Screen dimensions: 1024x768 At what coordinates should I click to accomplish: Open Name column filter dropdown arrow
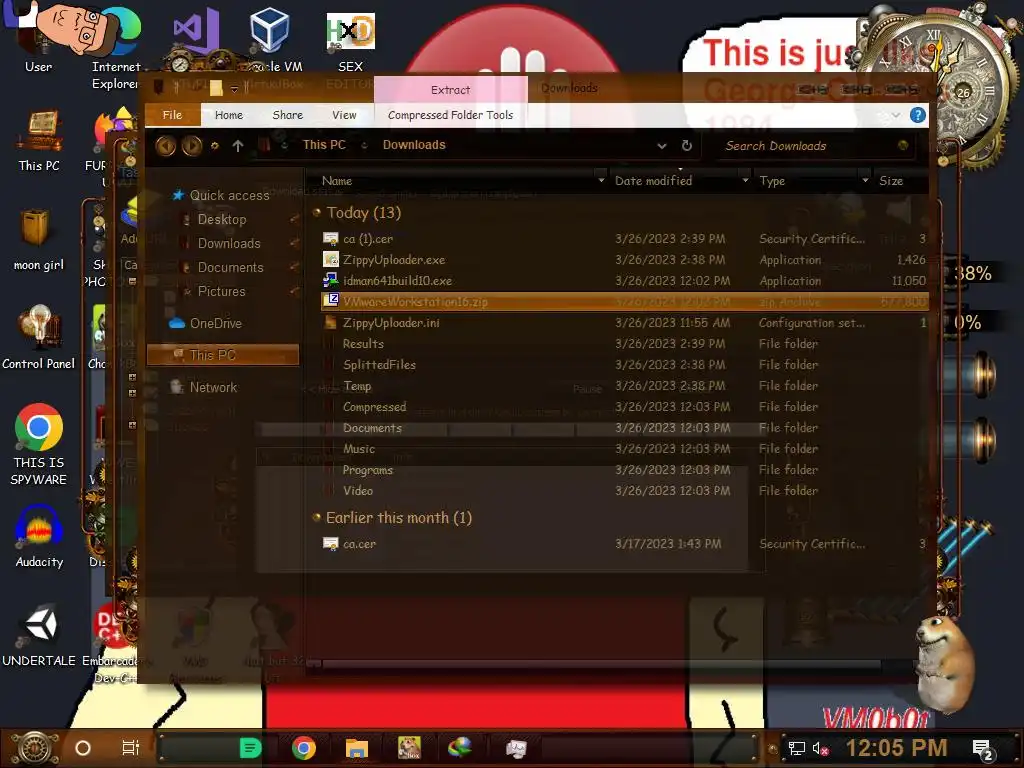[601, 180]
